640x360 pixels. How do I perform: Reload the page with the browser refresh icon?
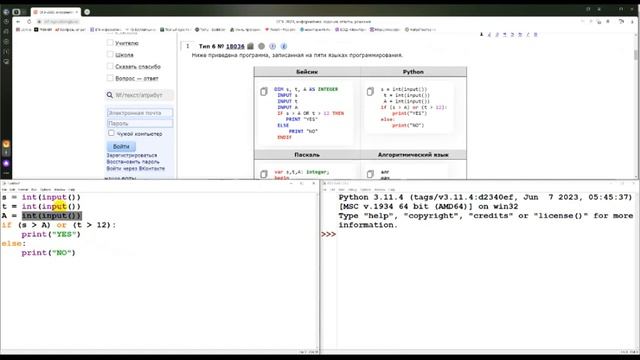click(x=29, y=22)
